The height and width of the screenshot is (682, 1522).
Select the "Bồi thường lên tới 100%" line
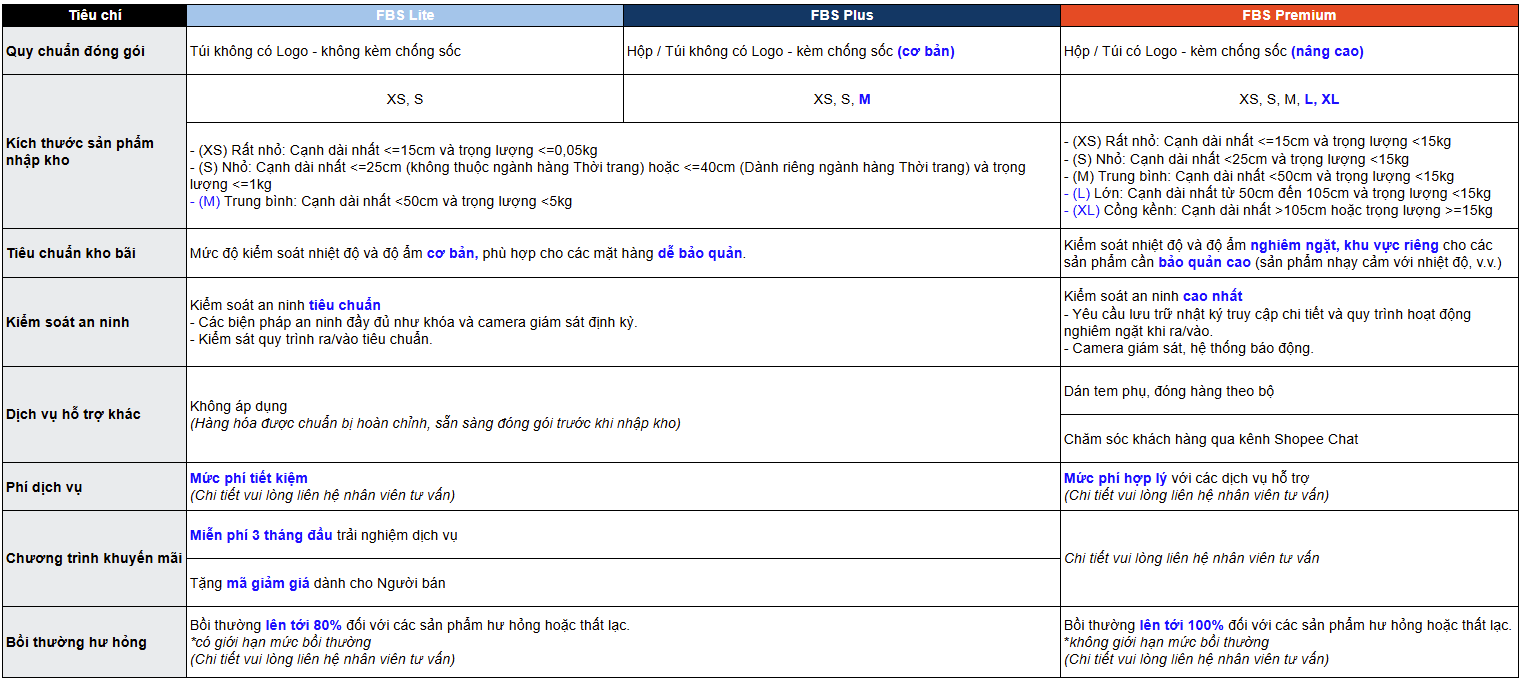tap(1288, 625)
